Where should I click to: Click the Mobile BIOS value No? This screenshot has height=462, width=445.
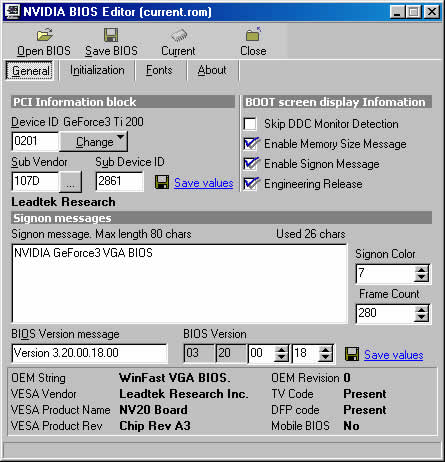pyautogui.click(x=351, y=426)
